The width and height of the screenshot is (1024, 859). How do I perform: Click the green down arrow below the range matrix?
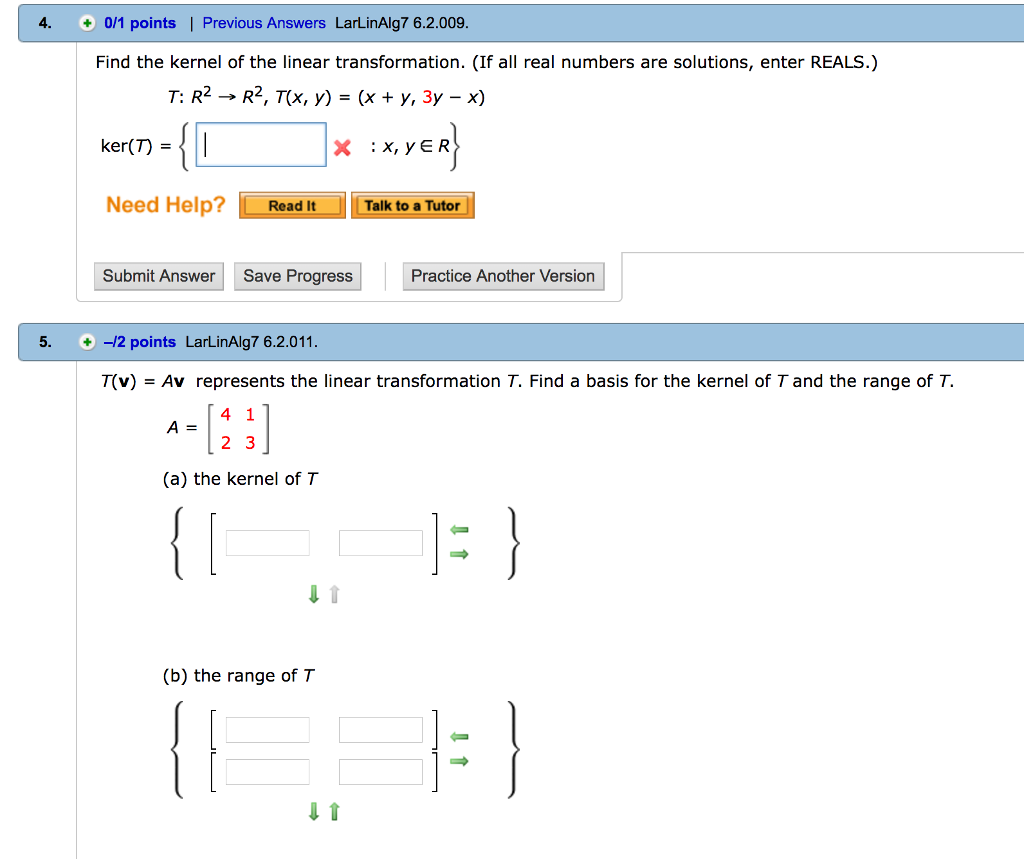coord(312,812)
